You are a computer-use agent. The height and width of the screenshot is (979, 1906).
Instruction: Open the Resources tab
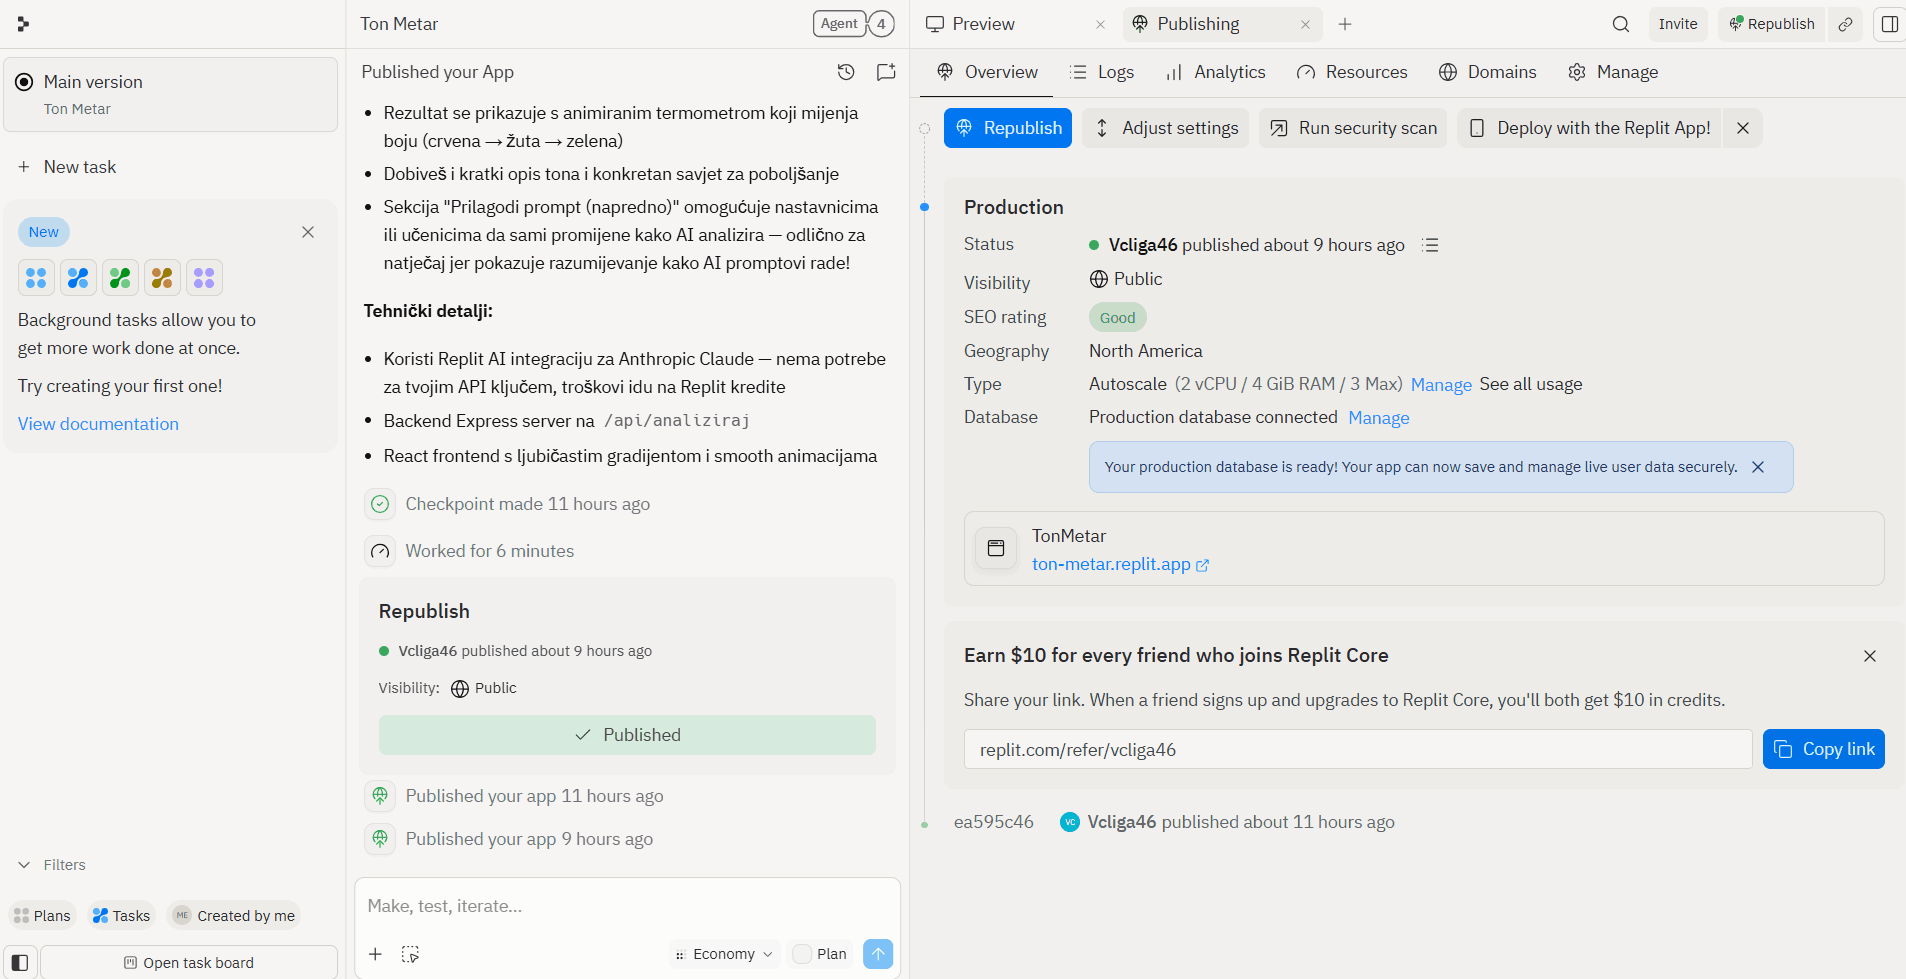click(x=1352, y=72)
